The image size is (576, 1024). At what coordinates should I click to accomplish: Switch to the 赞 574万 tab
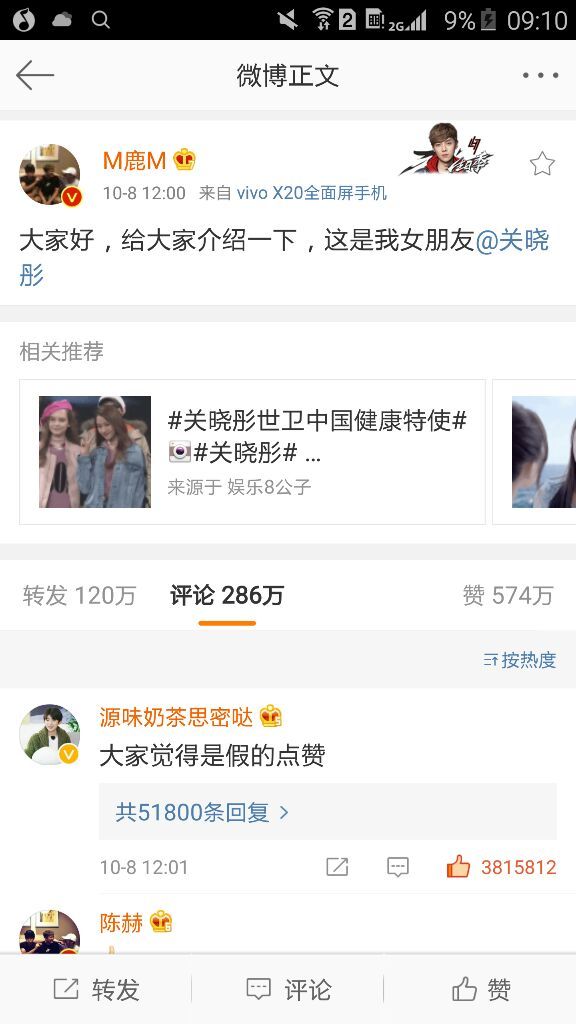[x=508, y=596]
